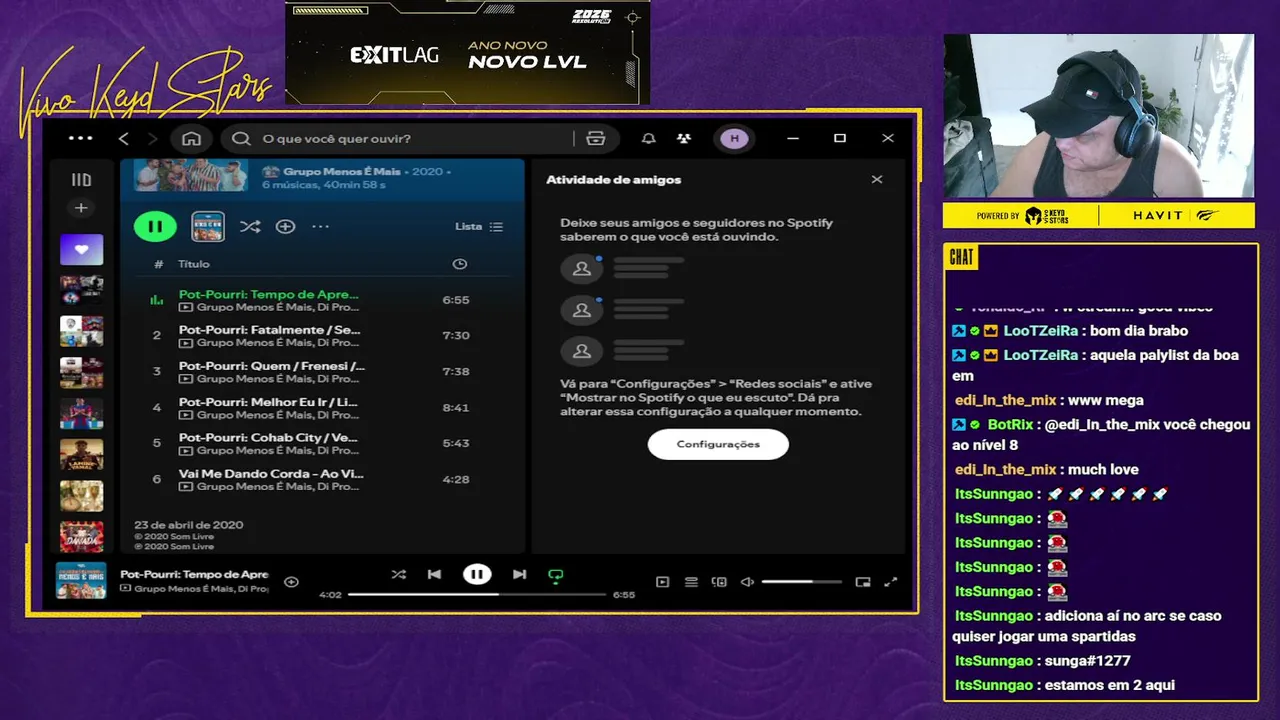
Task: Open the 'Lista' view options dropdown
Action: 479,227
